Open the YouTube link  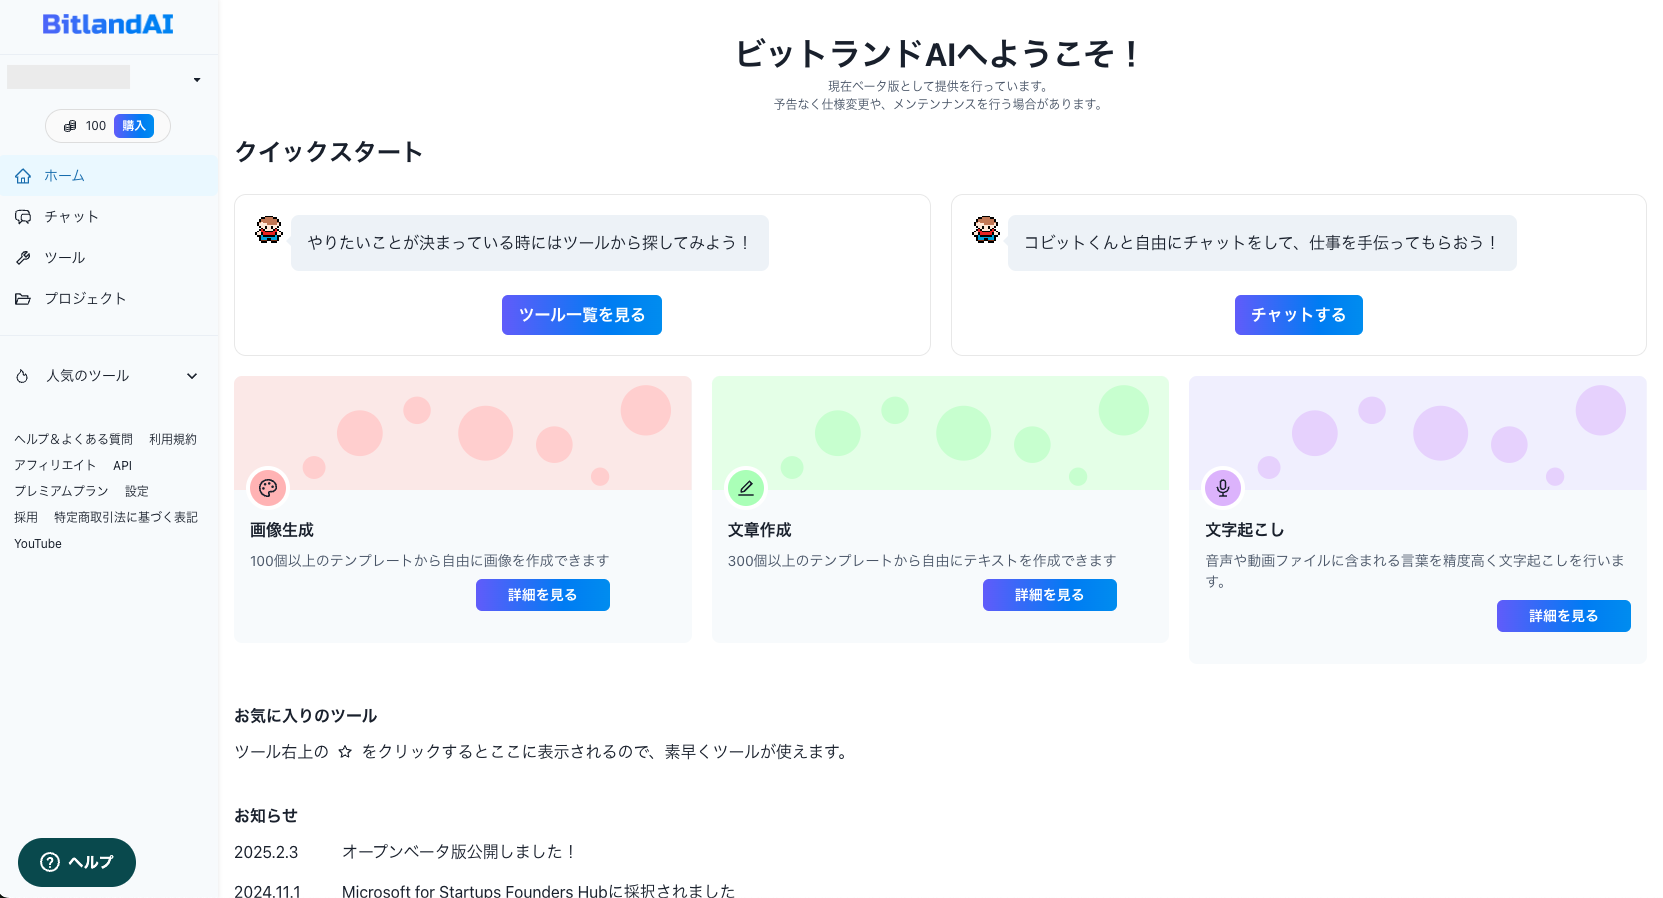[x=38, y=544]
